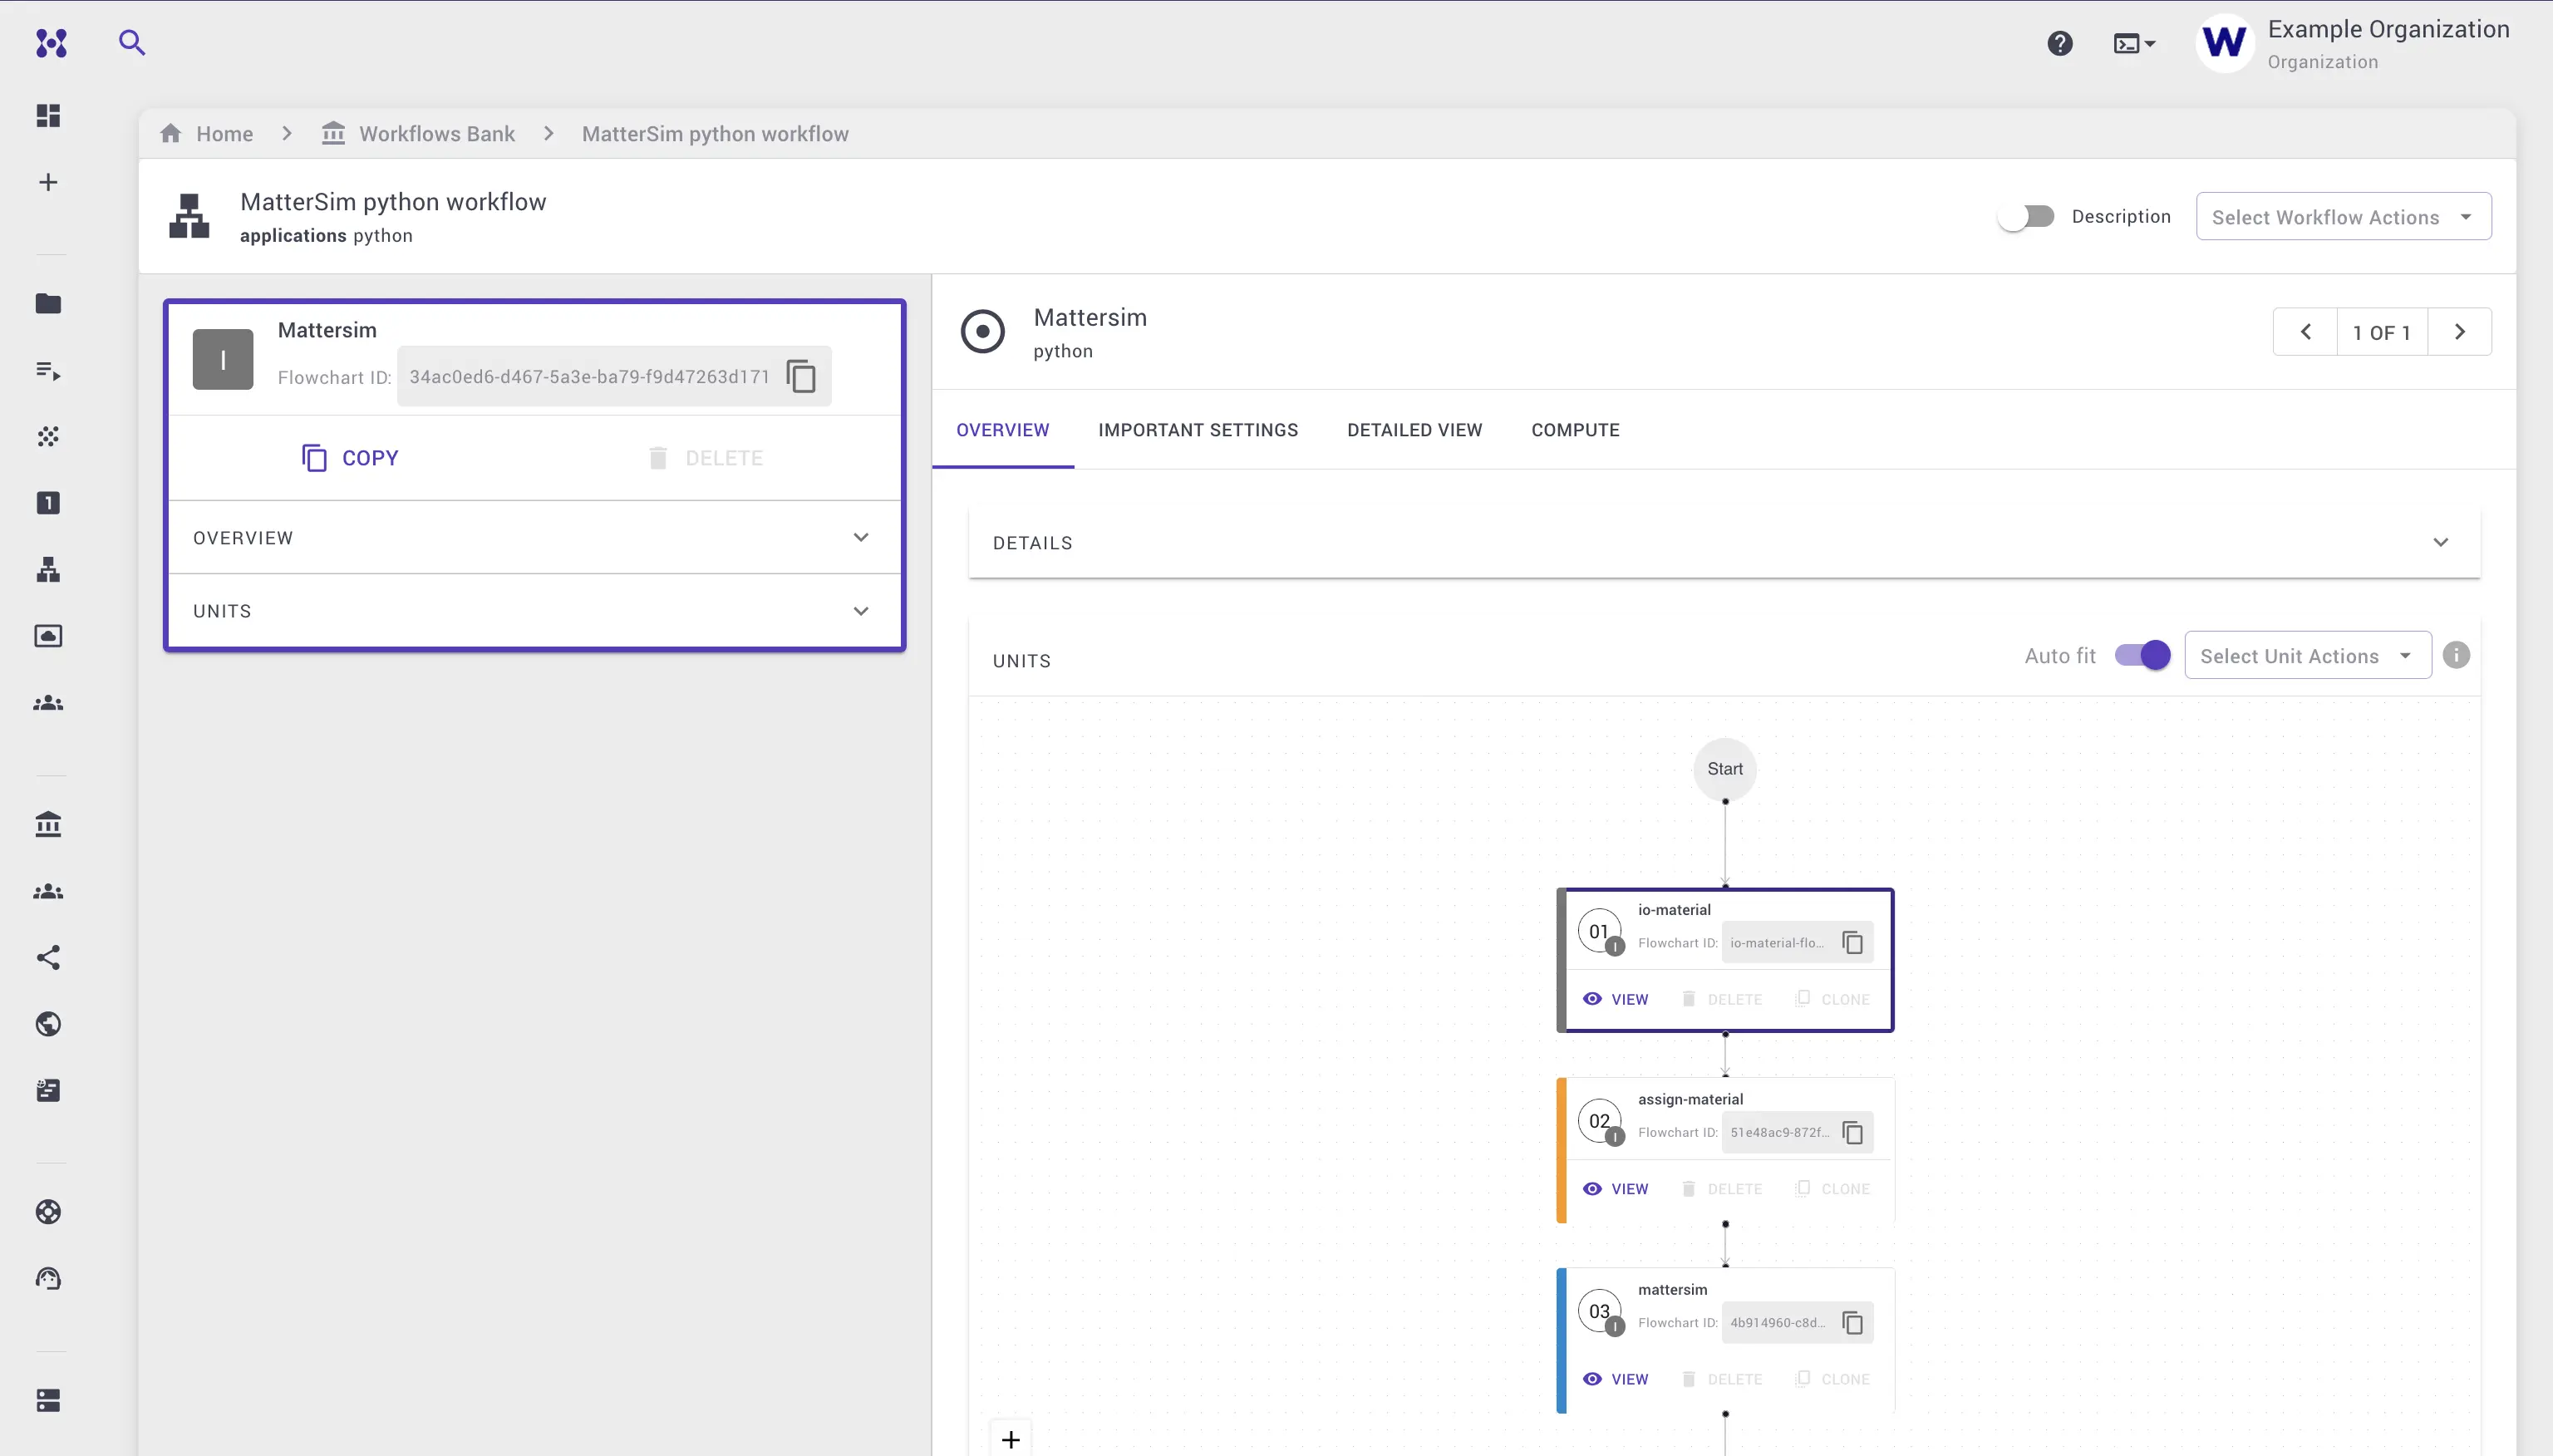Select the 03 unit number badge

(1599, 1312)
